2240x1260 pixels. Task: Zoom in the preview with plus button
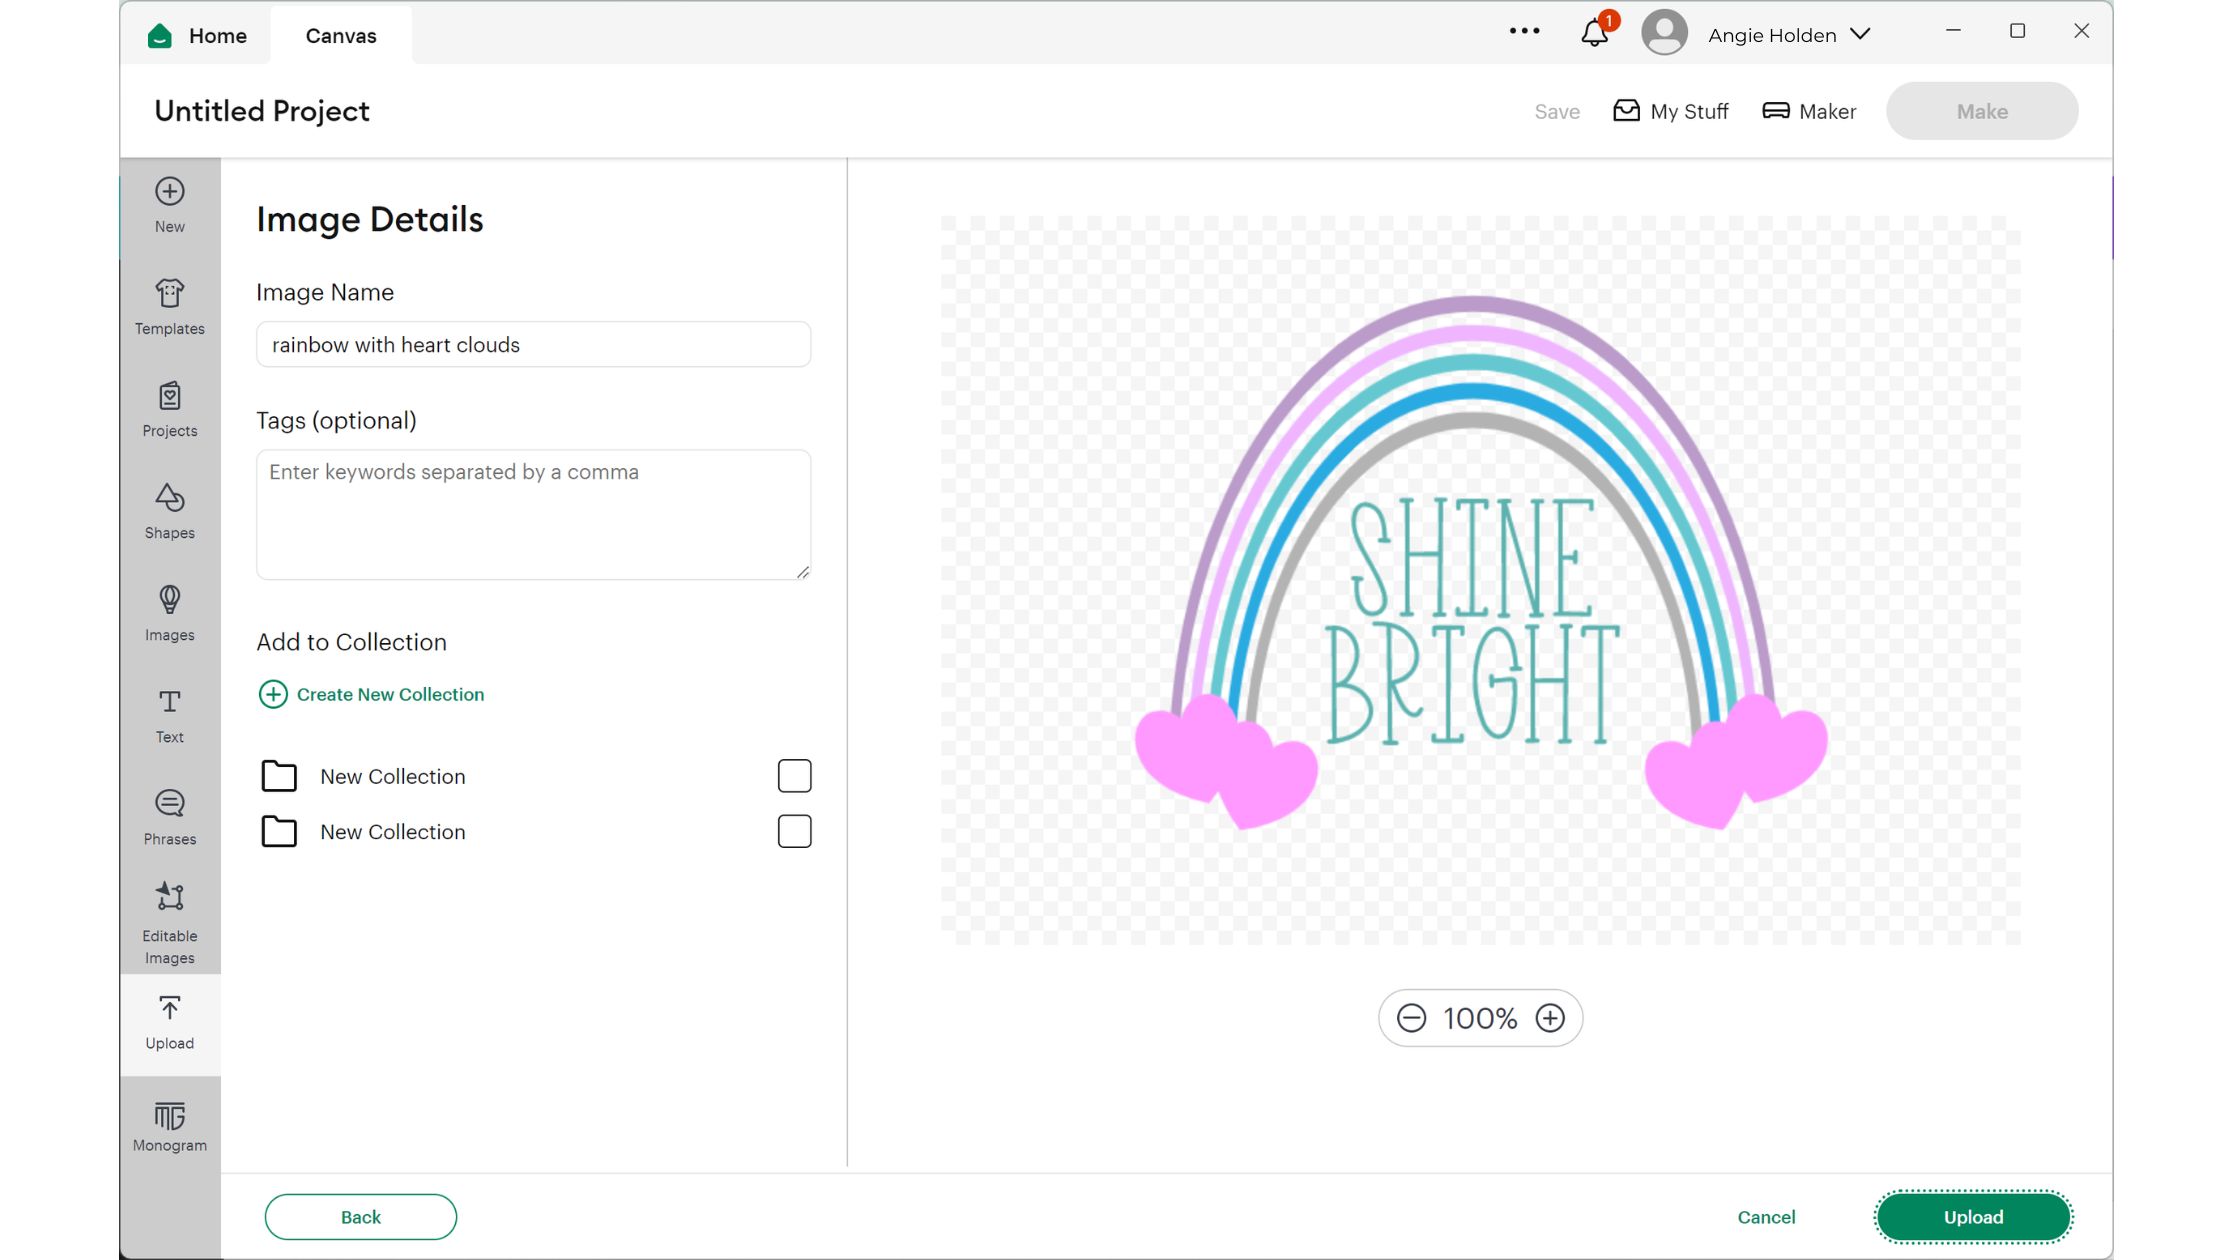click(1549, 1018)
